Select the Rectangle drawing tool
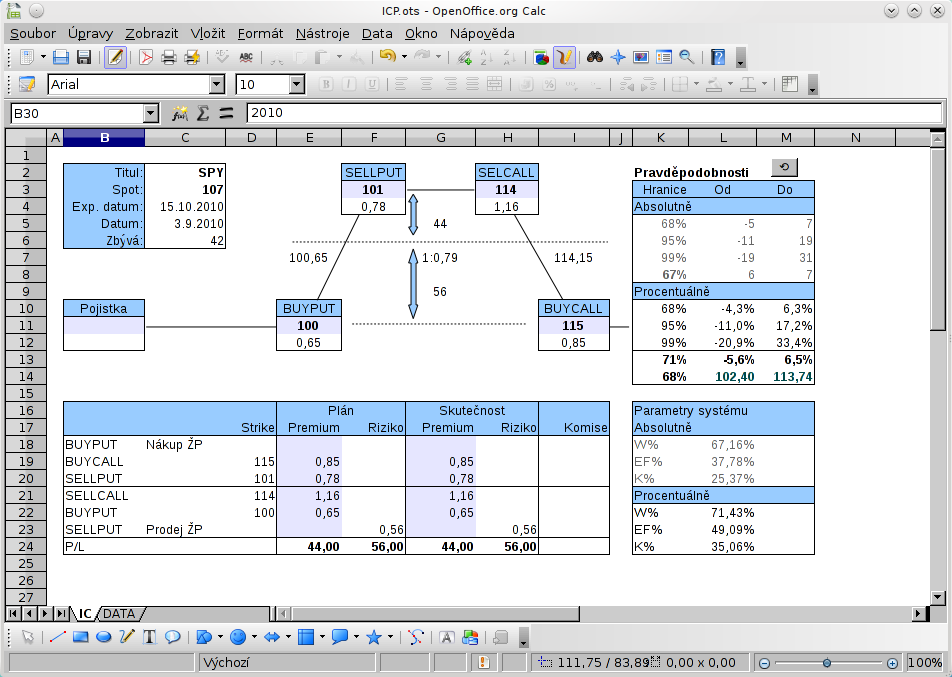This screenshot has width=952, height=677. [x=81, y=637]
